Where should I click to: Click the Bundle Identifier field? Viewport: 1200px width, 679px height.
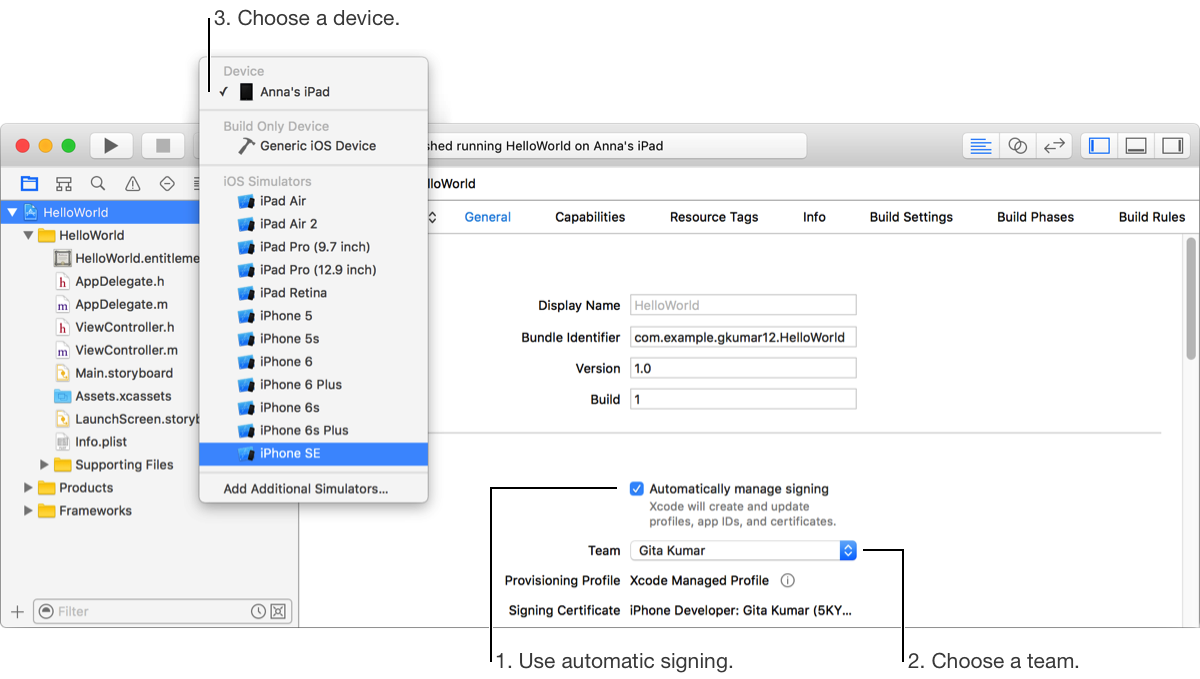click(x=743, y=337)
